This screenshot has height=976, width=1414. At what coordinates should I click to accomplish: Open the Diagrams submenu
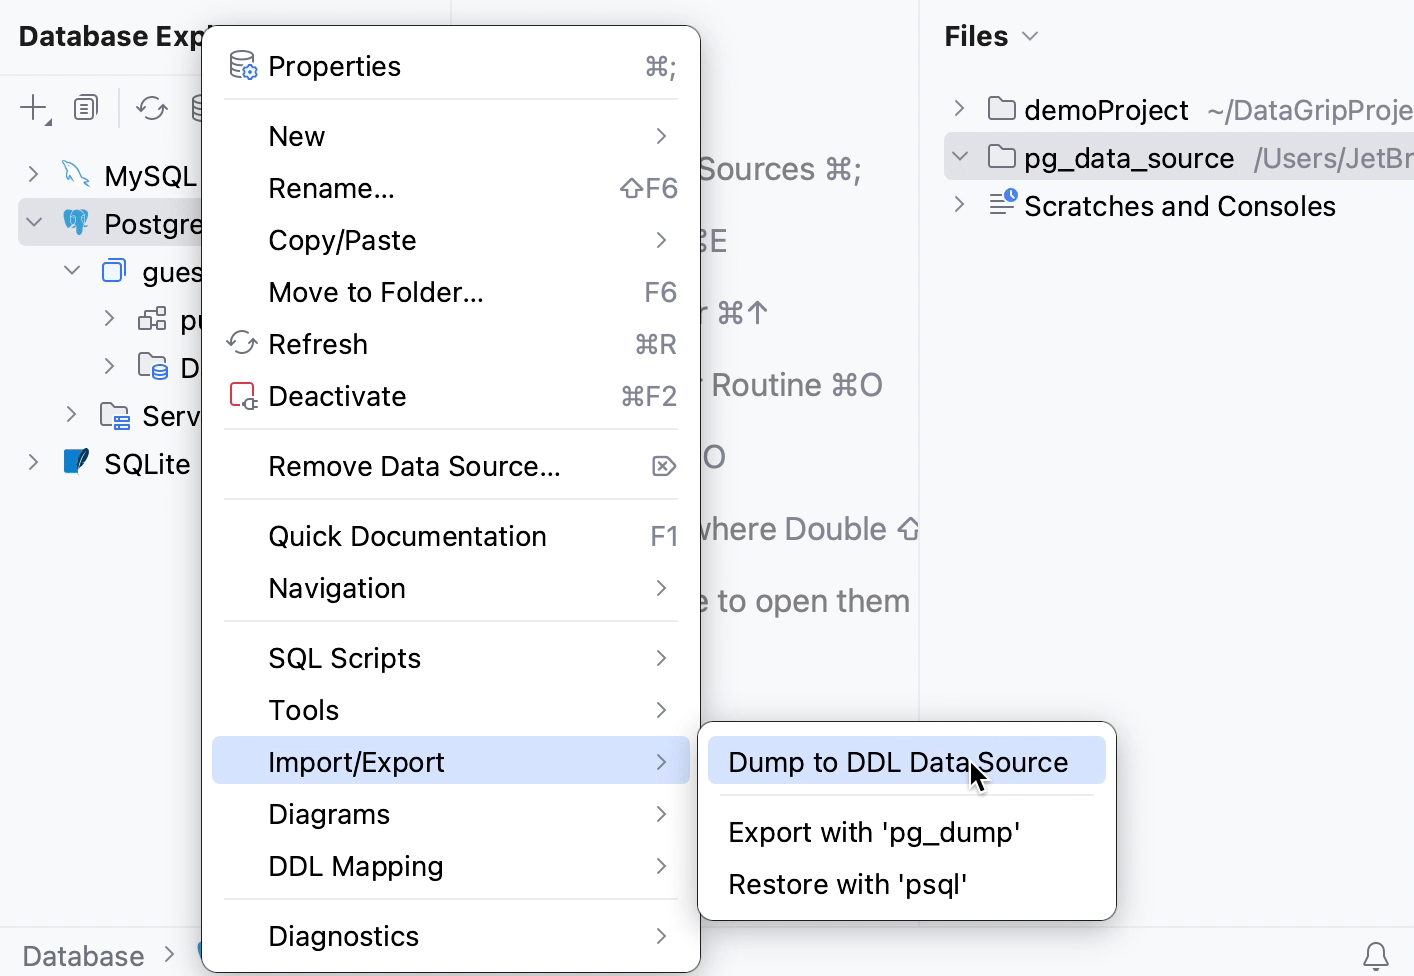(x=451, y=814)
